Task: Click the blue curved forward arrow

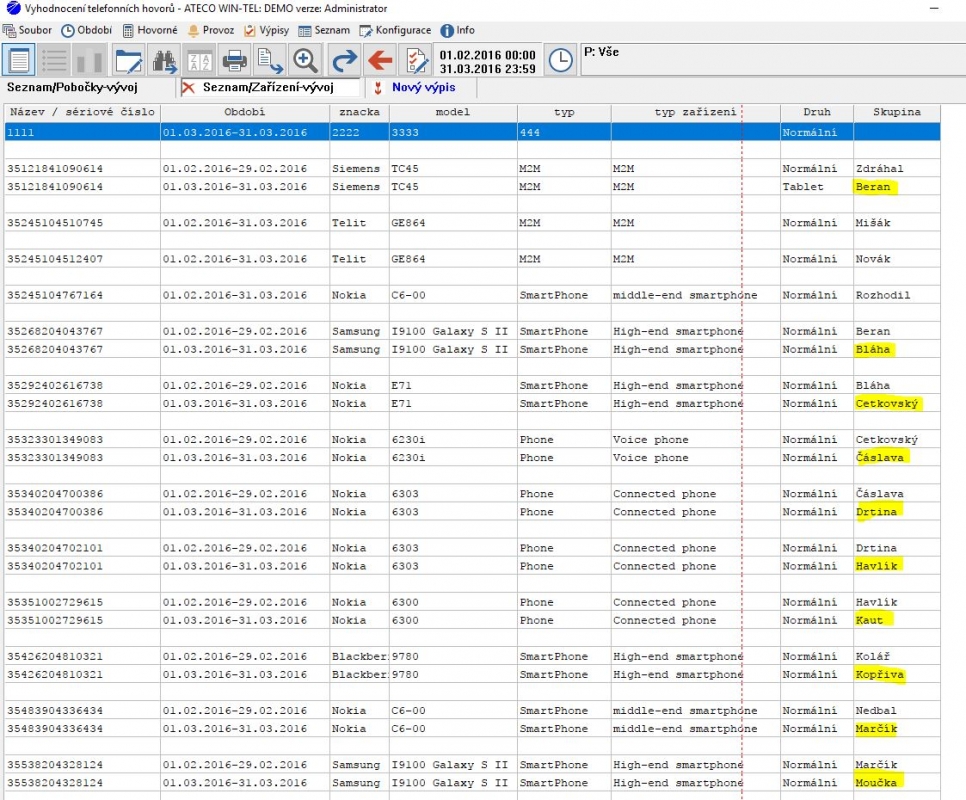Action: pyautogui.click(x=344, y=60)
